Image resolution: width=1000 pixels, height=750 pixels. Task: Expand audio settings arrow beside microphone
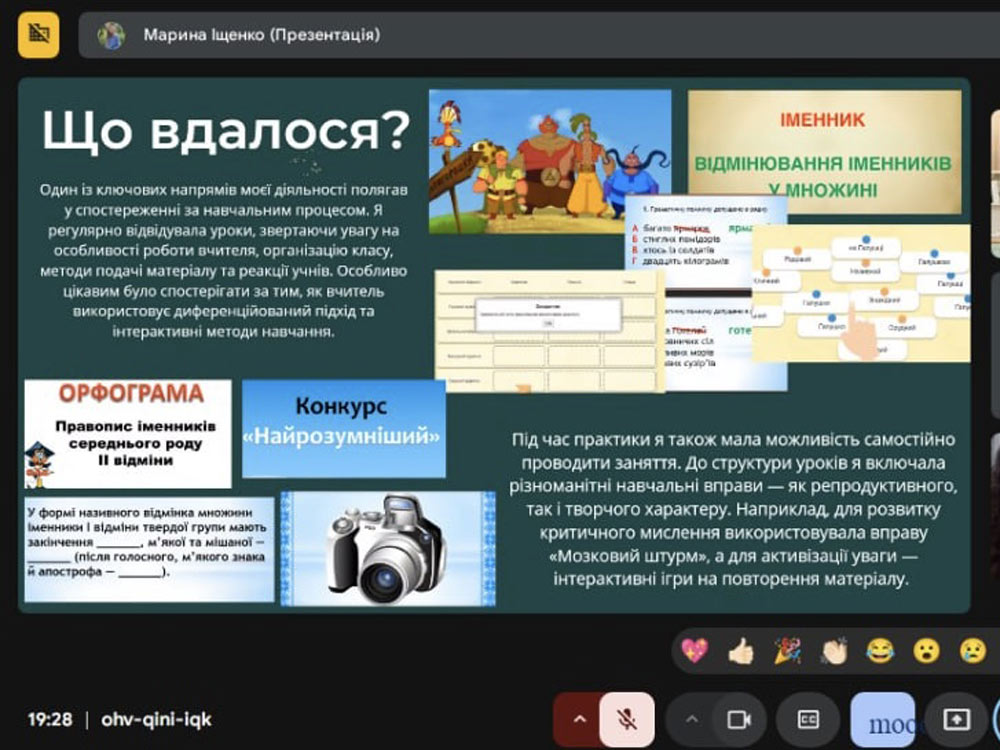578,719
